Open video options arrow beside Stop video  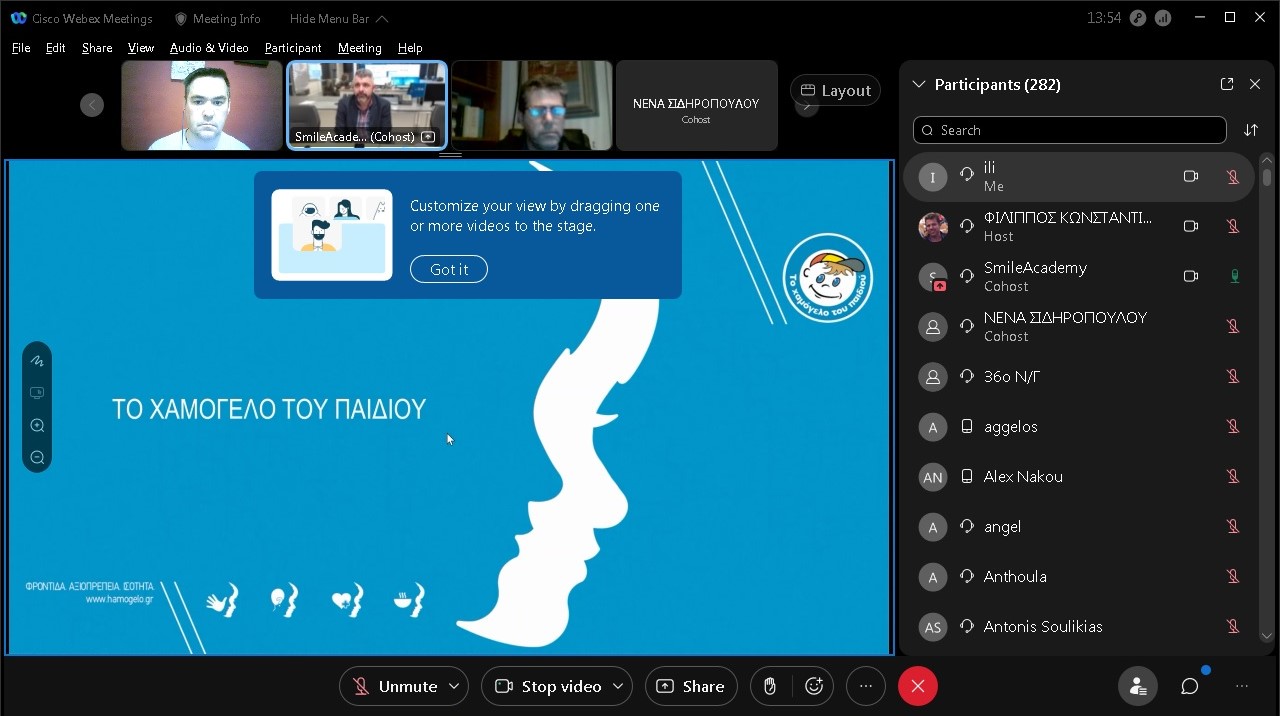(x=618, y=686)
